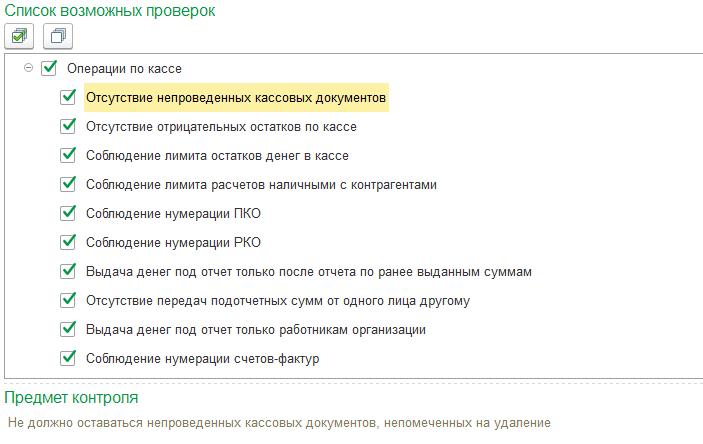Toggle the Операции по кассе group checkbox
This screenshot has height=444, width=703.
pos(49,69)
